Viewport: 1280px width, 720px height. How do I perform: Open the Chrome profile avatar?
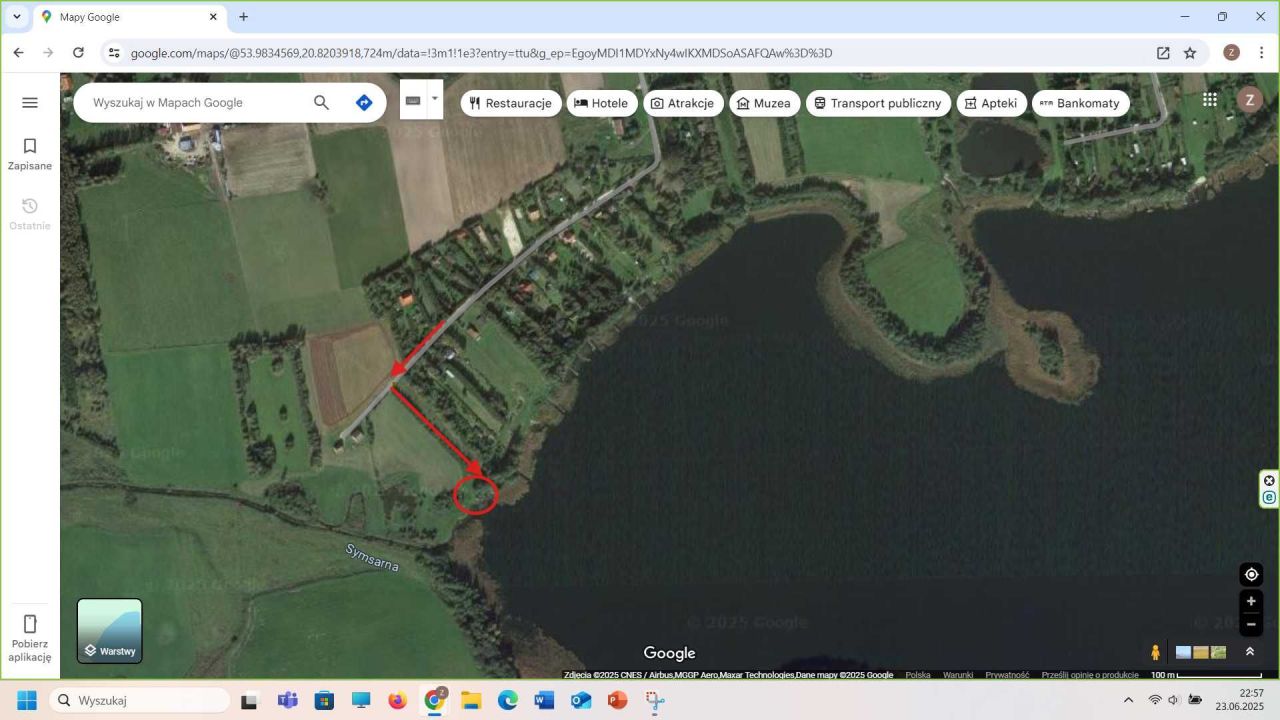[x=1231, y=53]
